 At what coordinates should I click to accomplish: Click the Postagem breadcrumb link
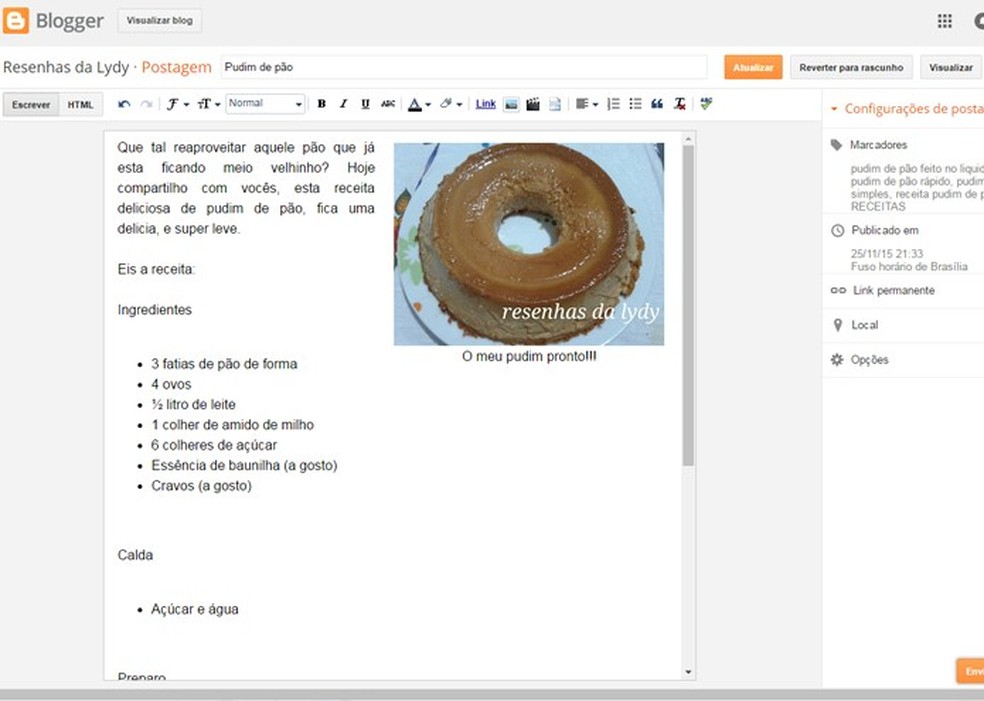(176, 67)
